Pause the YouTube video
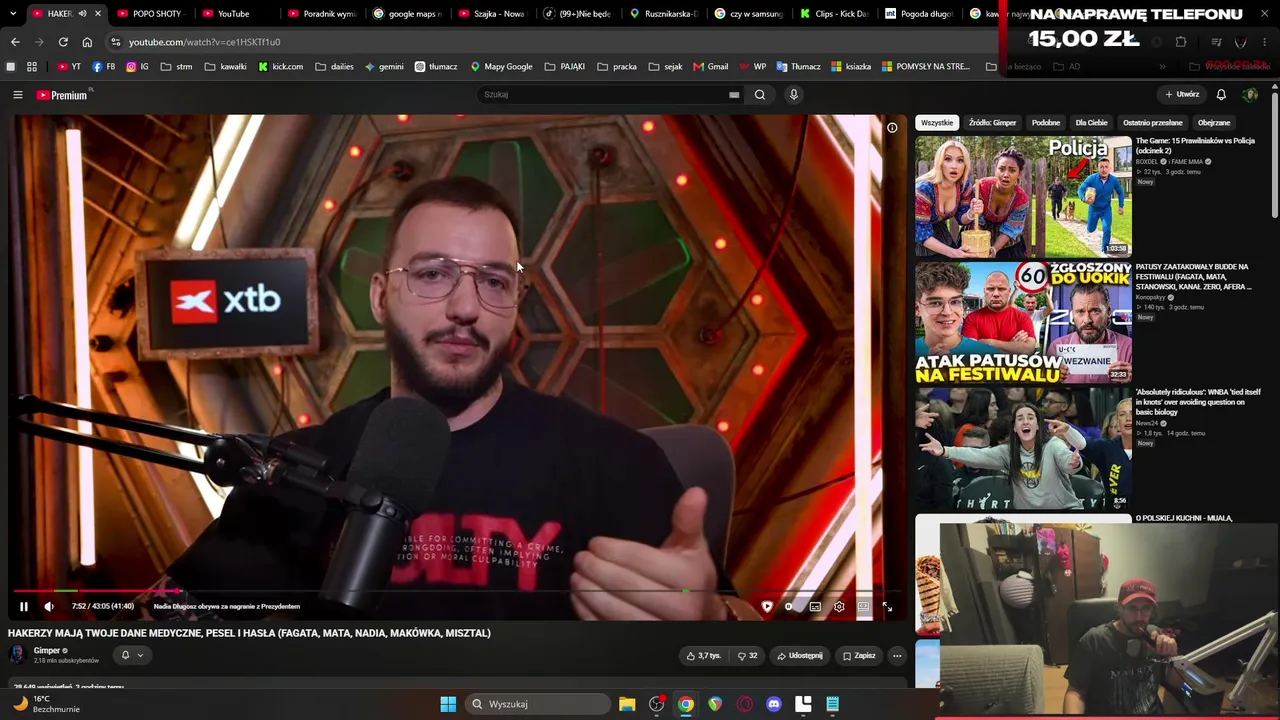 pos(24,606)
